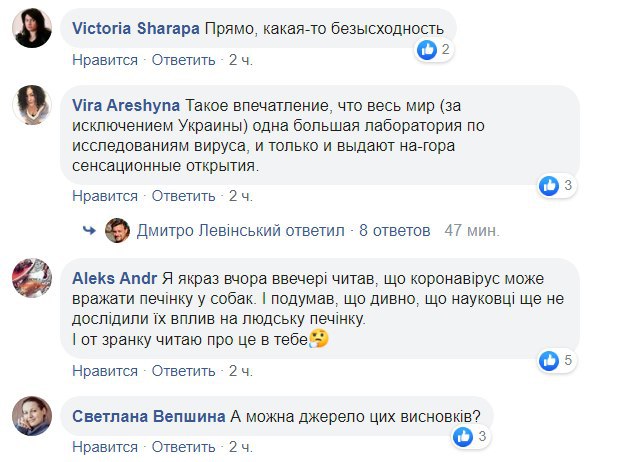This screenshot has height=462, width=618.
Task: Open Vira Areshyna's profile name link
Action: (x=126, y=104)
